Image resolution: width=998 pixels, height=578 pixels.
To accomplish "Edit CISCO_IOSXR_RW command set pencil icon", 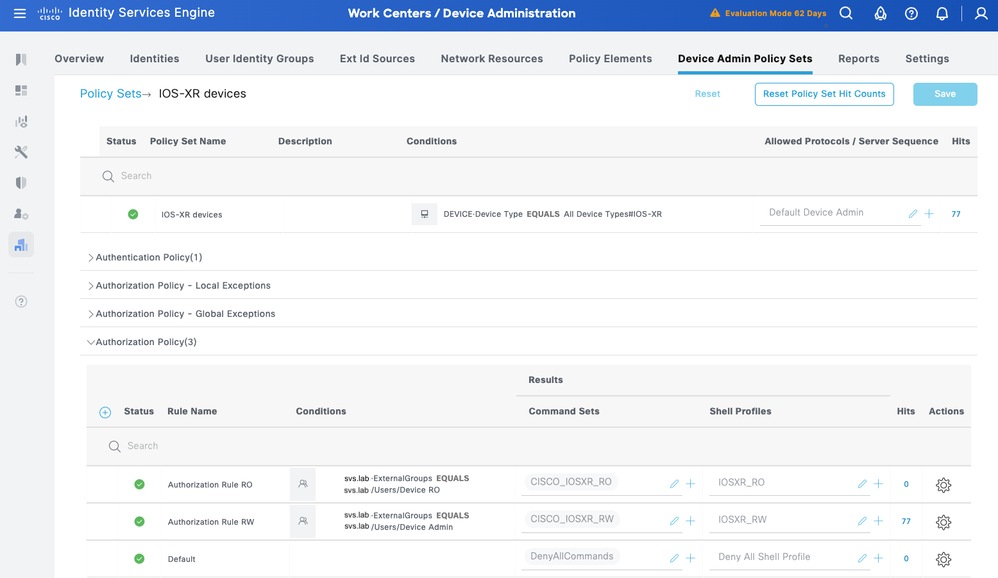I will point(674,521).
